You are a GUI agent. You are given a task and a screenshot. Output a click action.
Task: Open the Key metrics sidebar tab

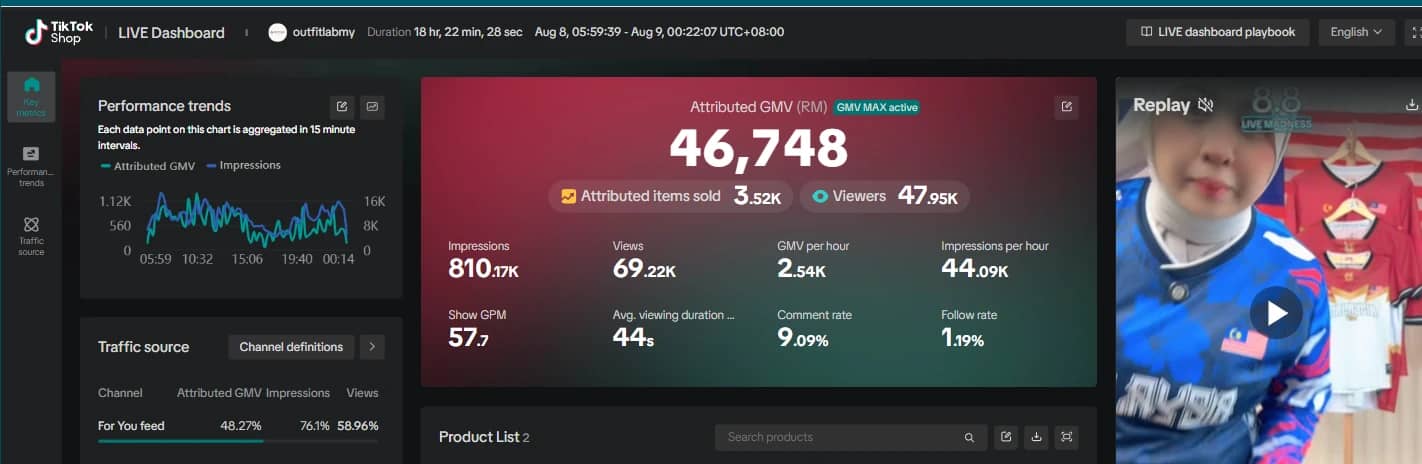[31, 97]
